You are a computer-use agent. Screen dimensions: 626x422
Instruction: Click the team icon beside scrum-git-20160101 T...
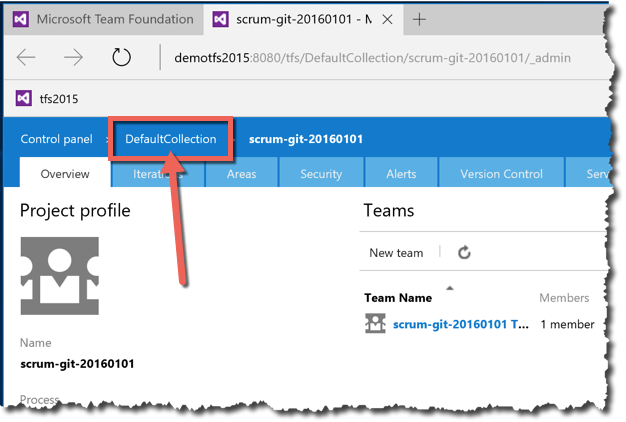[375, 323]
